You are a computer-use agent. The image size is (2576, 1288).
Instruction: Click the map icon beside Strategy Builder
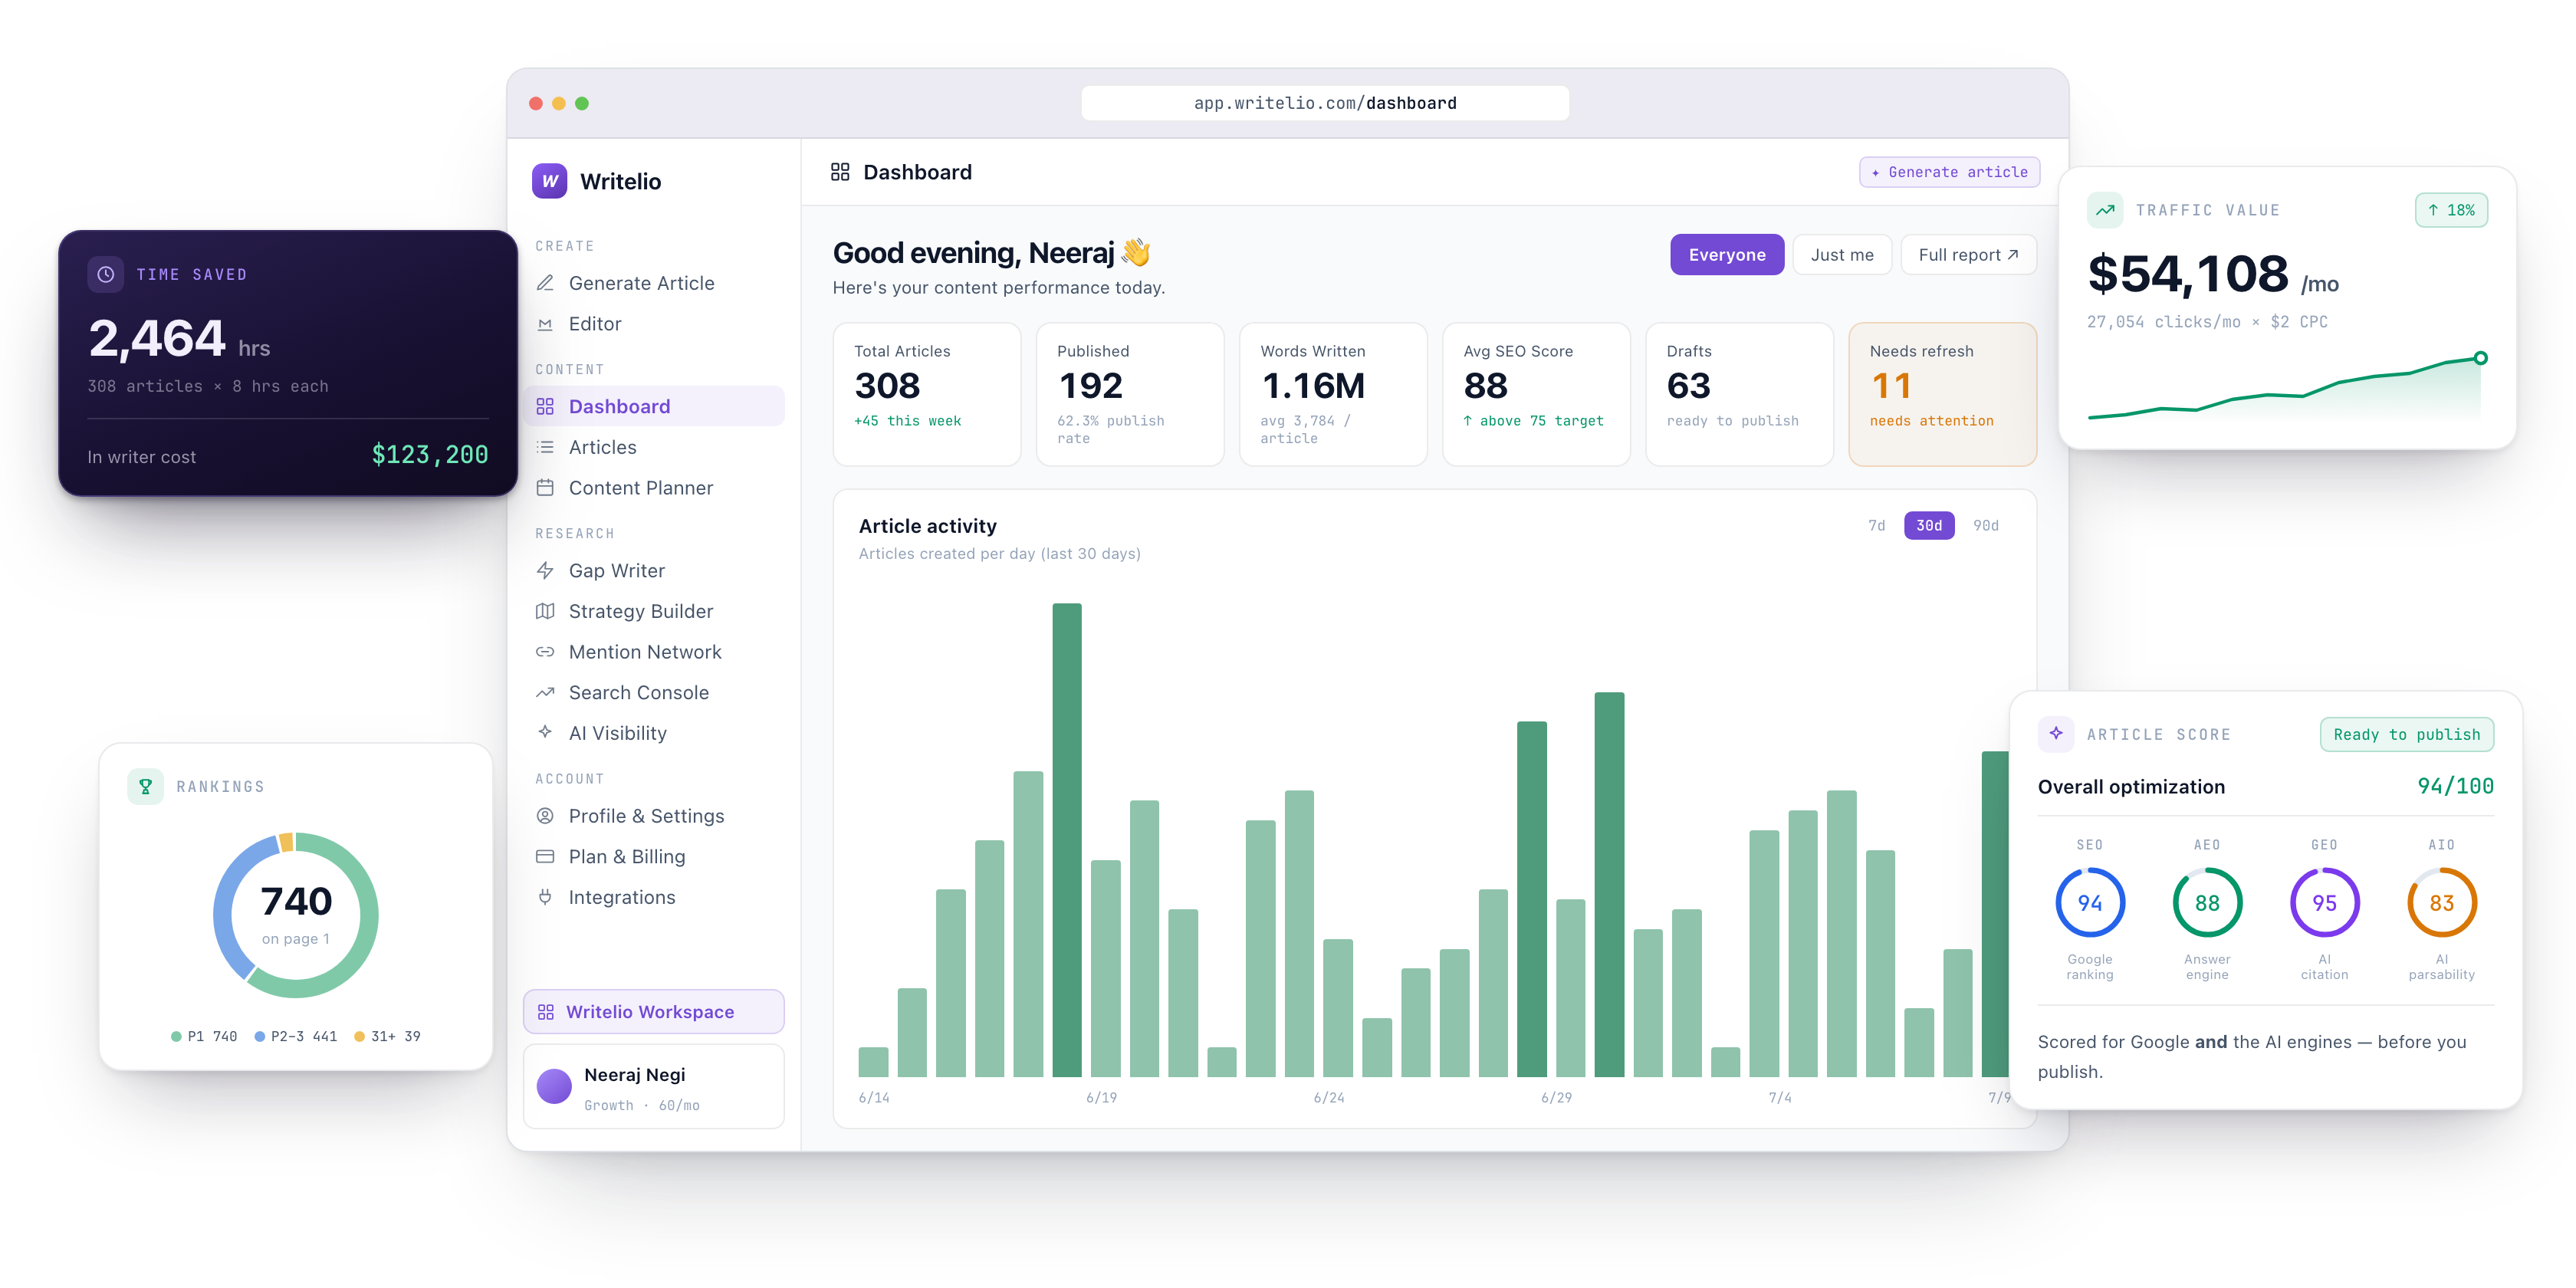click(545, 611)
